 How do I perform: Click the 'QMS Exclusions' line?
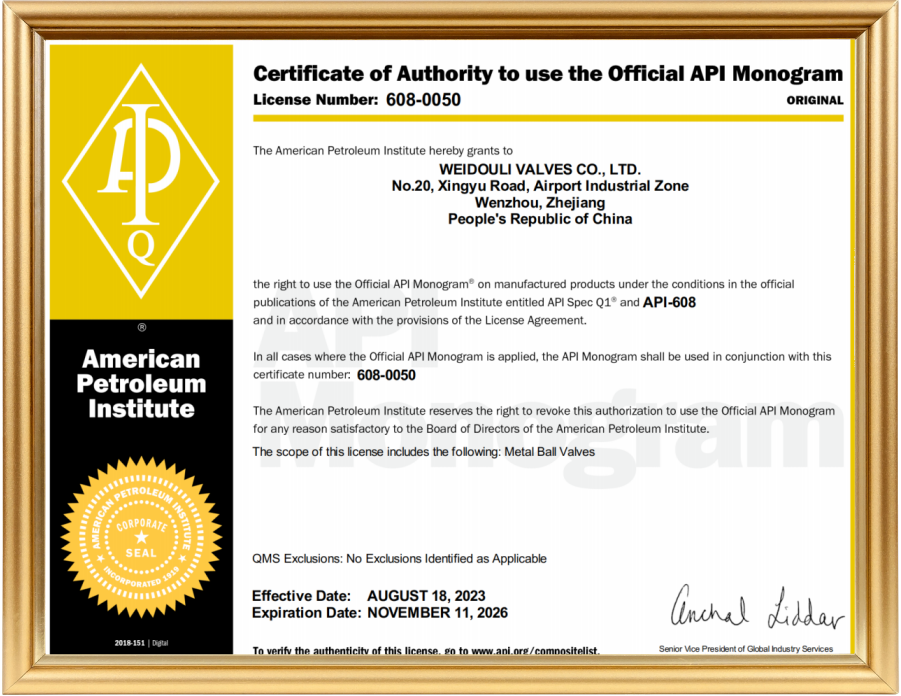(x=399, y=559)
